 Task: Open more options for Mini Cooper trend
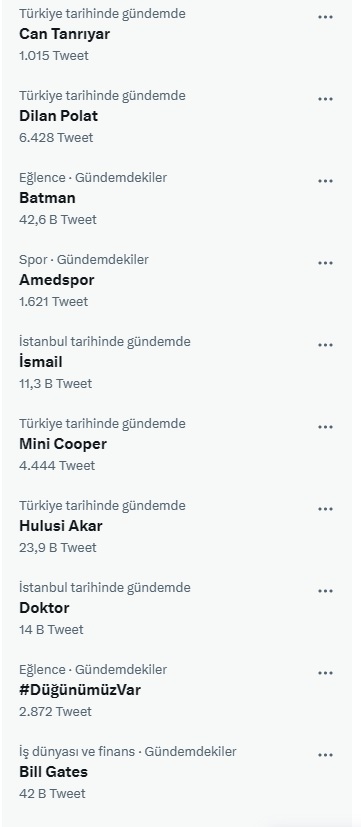tap(325, 427)
